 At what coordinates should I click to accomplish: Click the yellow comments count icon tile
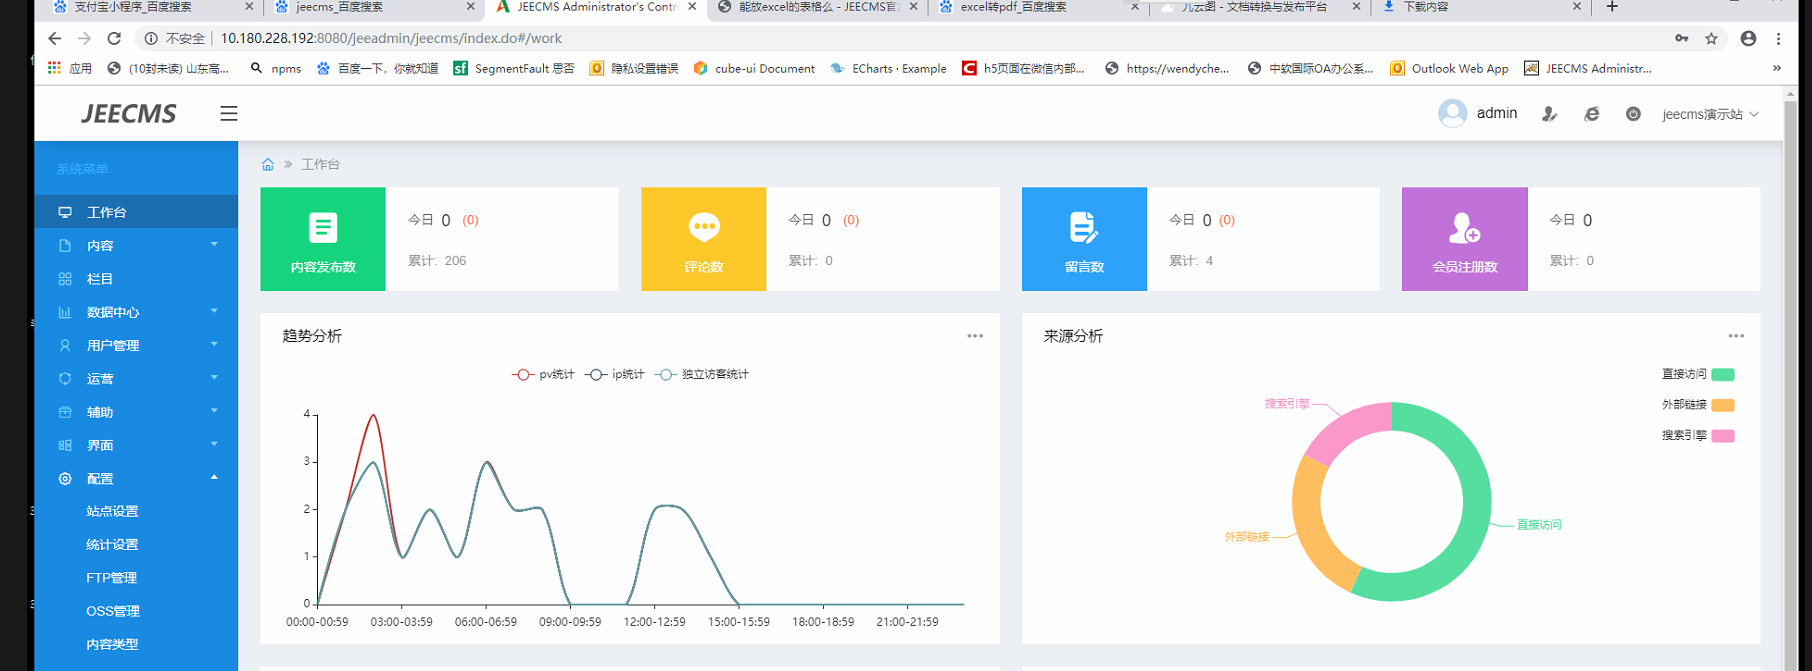click(x=703, y=239)
